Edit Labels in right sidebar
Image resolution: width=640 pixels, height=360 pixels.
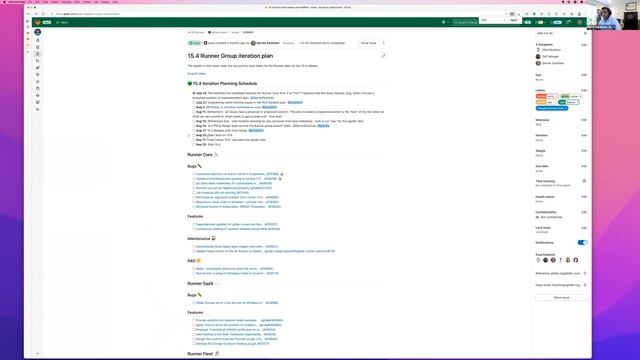(584, 90)
